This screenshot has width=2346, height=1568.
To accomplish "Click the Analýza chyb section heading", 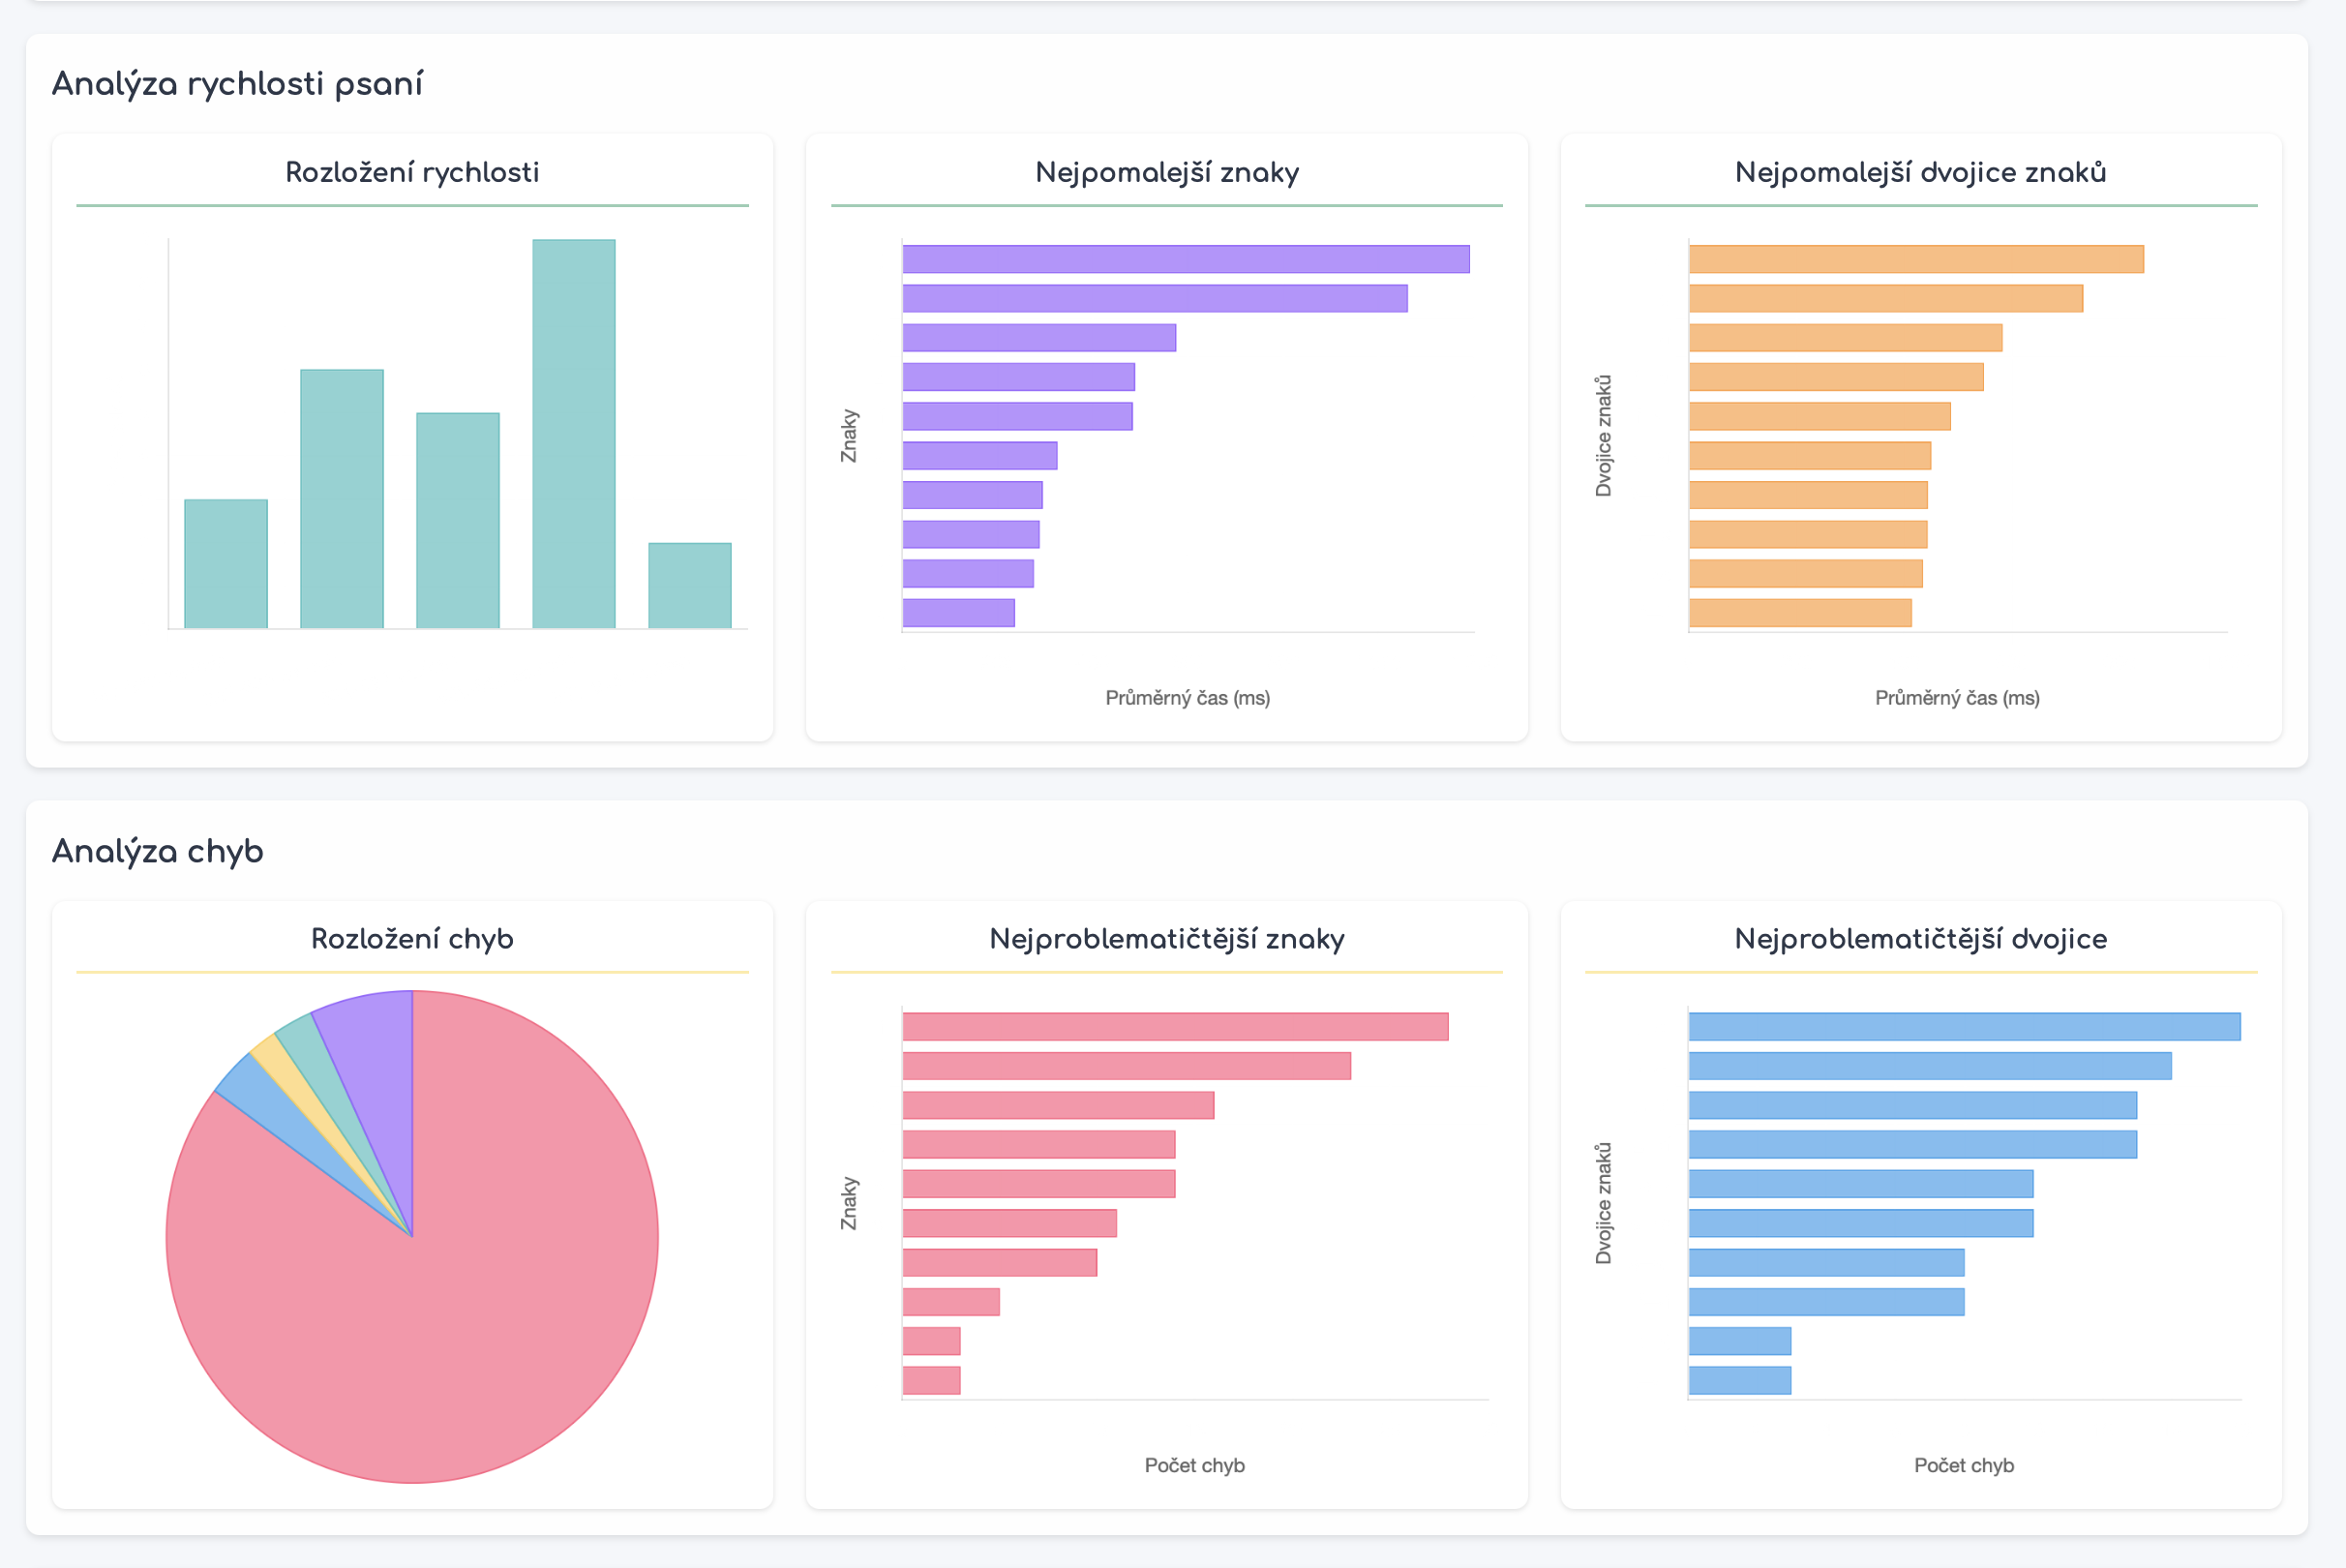I will [157, 851].
